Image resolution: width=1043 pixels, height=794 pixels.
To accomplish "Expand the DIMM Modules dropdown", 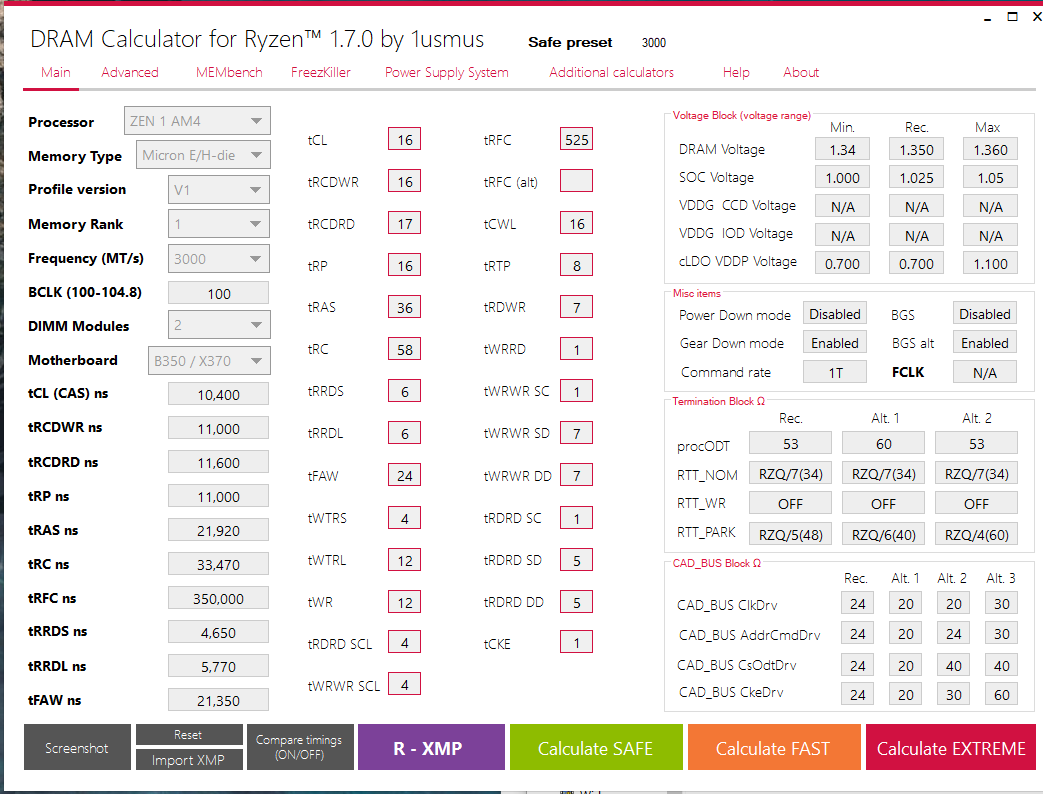I will coord(219,325).
